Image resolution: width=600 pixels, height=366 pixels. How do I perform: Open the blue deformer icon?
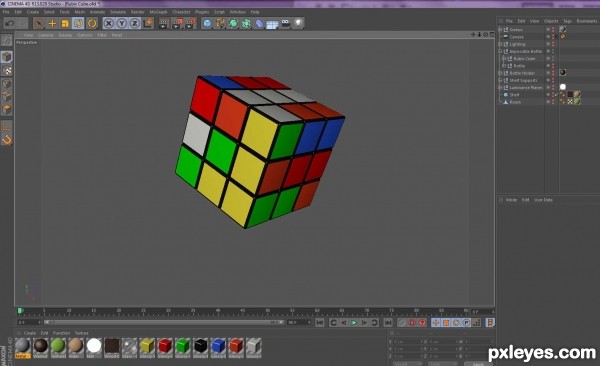(259, 24)
